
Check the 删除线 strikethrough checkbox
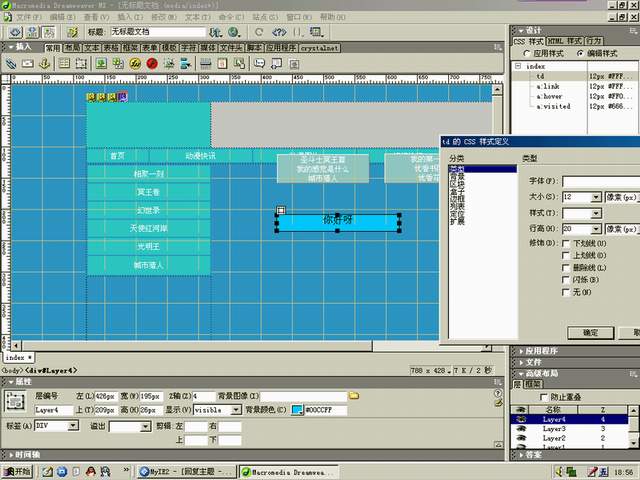(x=567, y=267)
